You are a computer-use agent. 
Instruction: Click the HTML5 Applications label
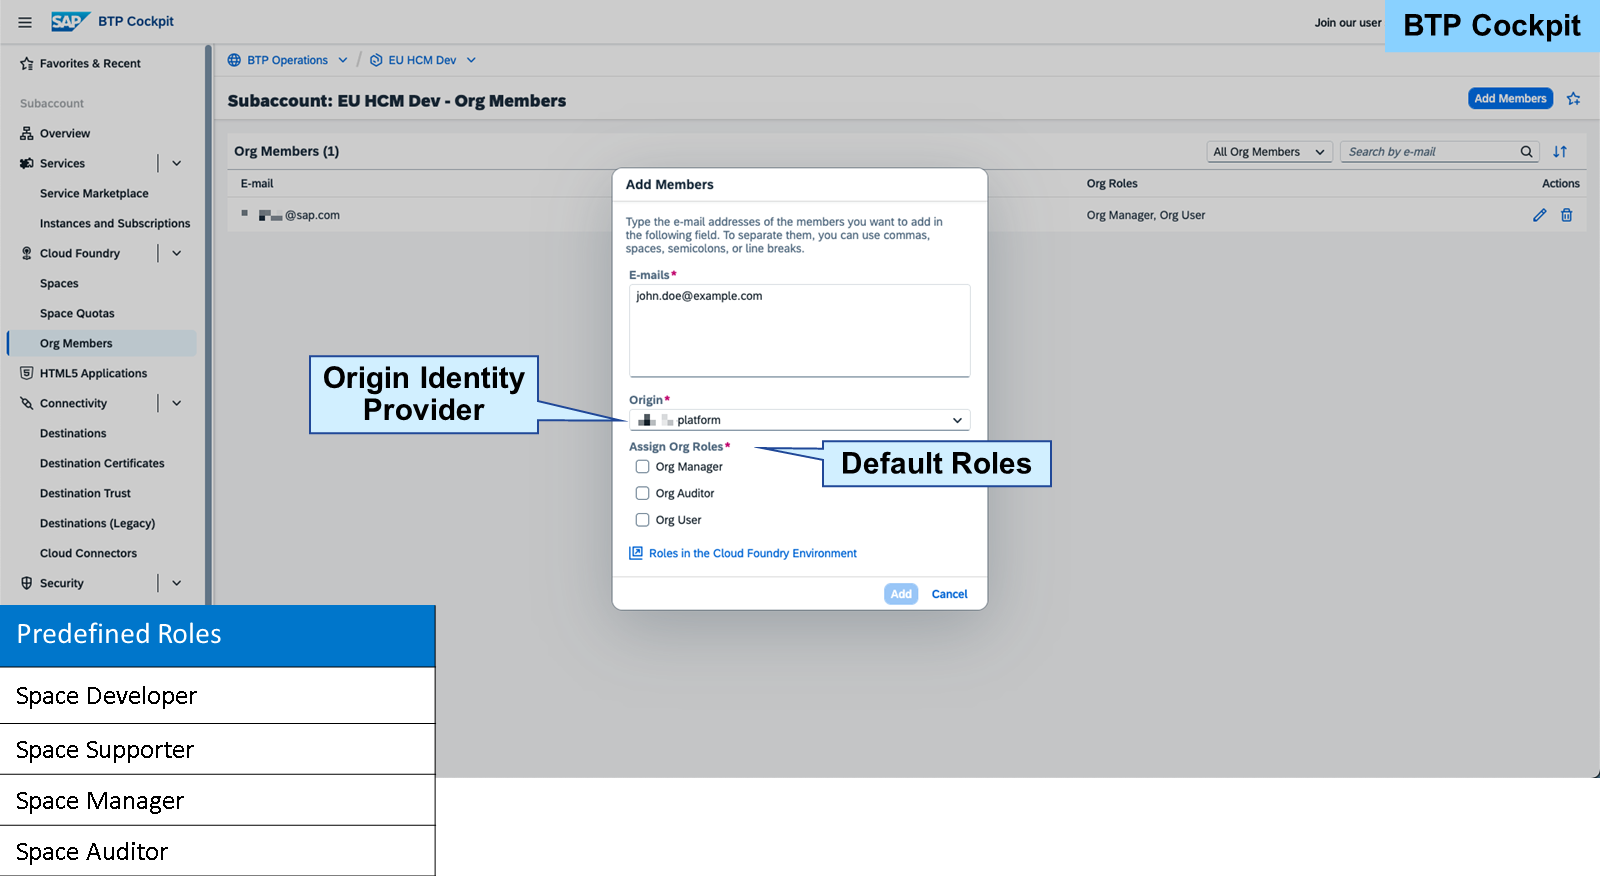pyautogui.click(x=93, y=373)
